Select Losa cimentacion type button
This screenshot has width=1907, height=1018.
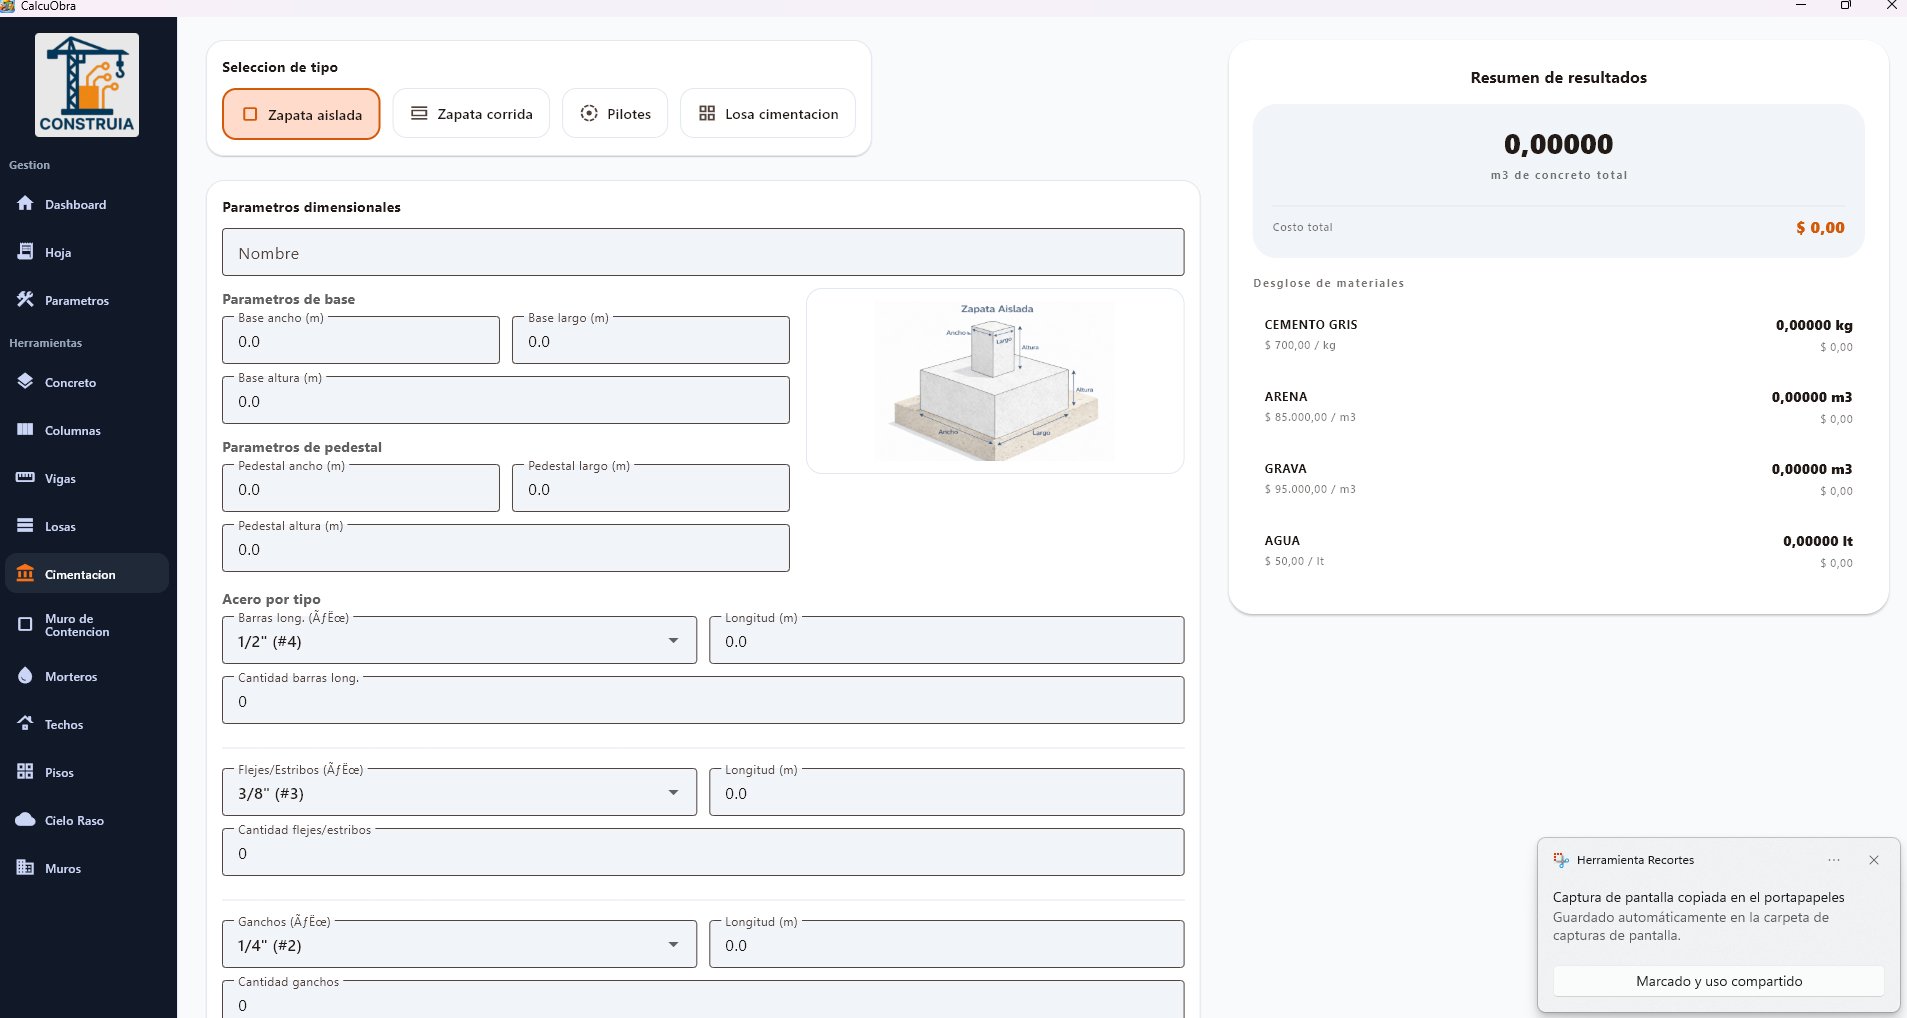point(768,114)
